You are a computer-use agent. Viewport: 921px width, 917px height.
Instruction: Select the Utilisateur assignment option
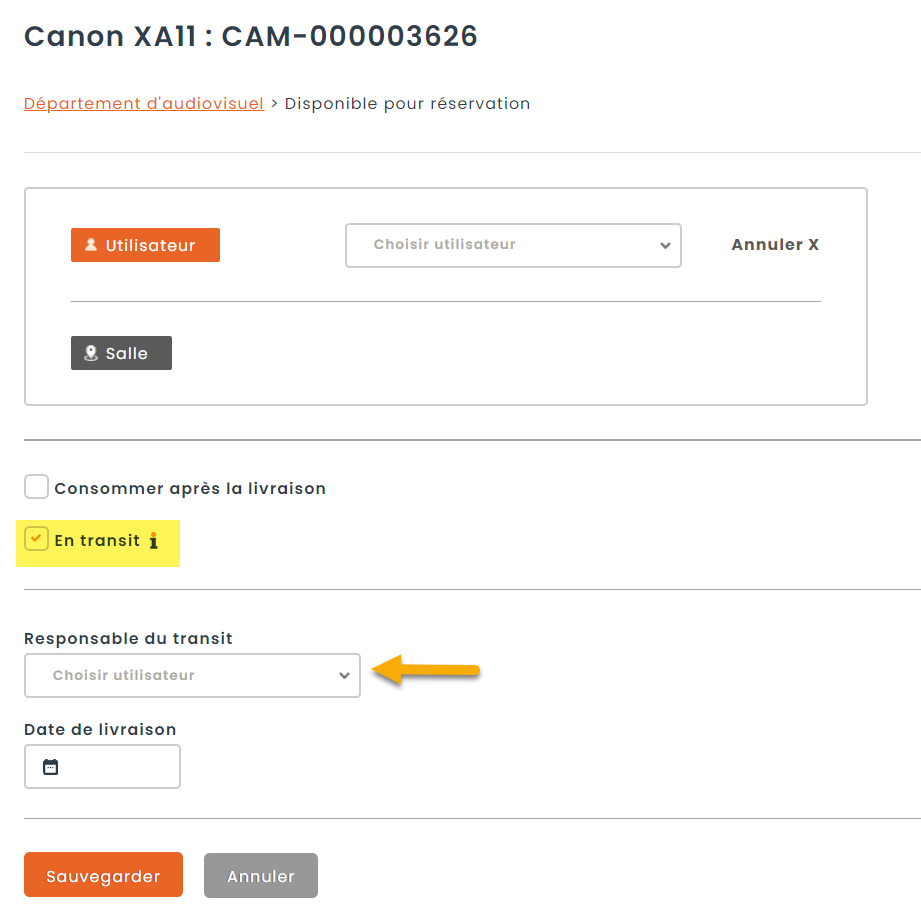pyautogui.click(x=145, y=245)
